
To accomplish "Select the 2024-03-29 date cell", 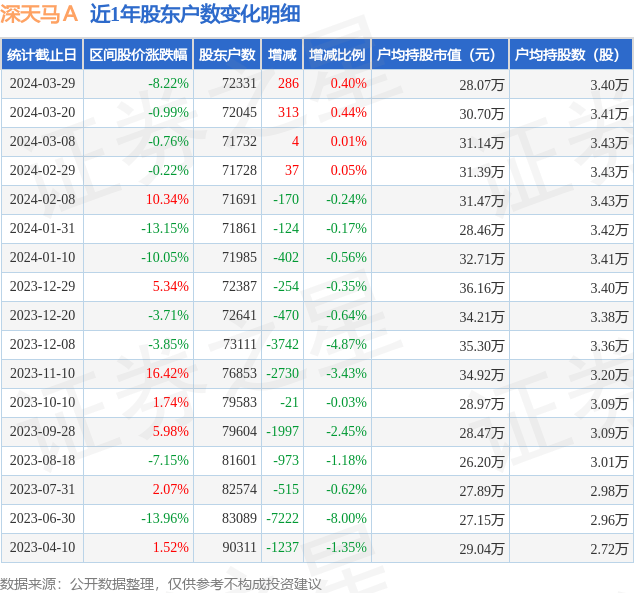I will [42, 84].
